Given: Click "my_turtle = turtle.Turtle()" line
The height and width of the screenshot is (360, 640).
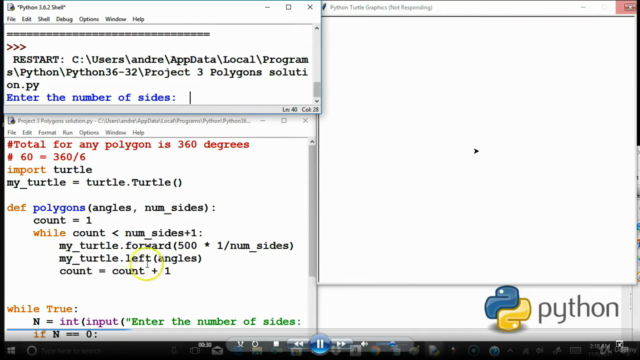Looking at the screenshot, I should [95, 182].
